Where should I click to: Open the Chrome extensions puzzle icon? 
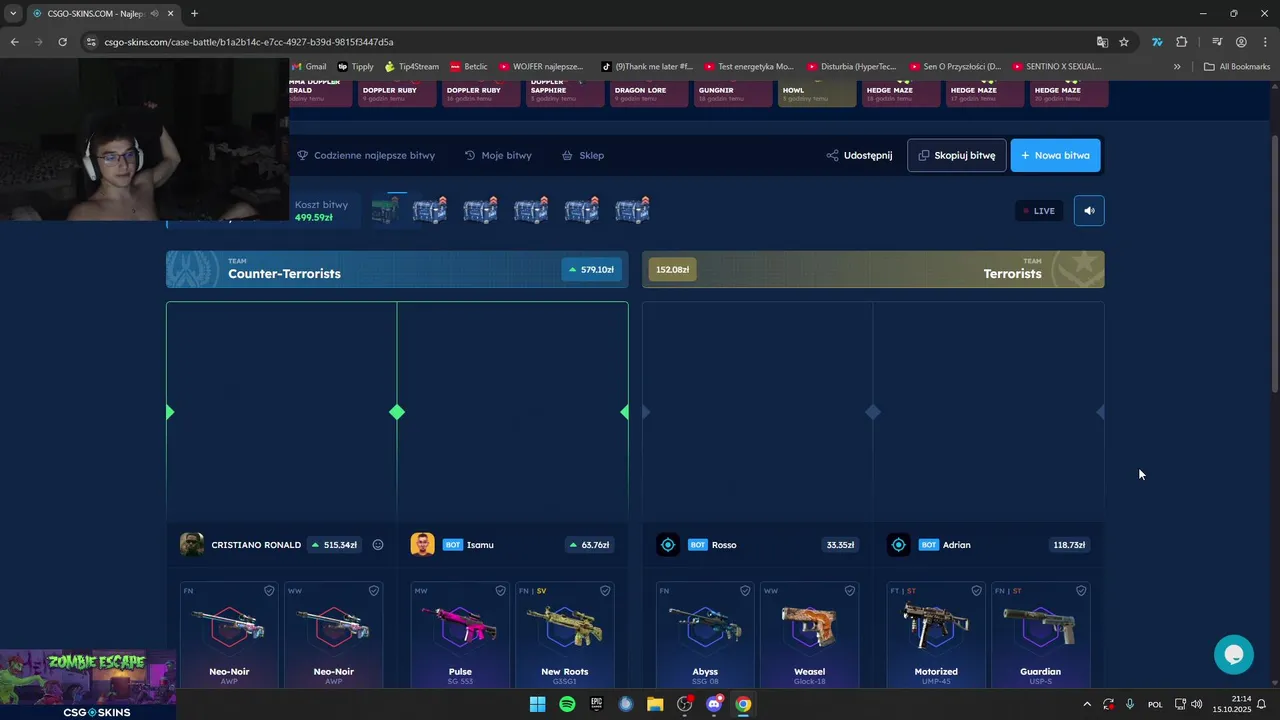(x=1182, y=42)
